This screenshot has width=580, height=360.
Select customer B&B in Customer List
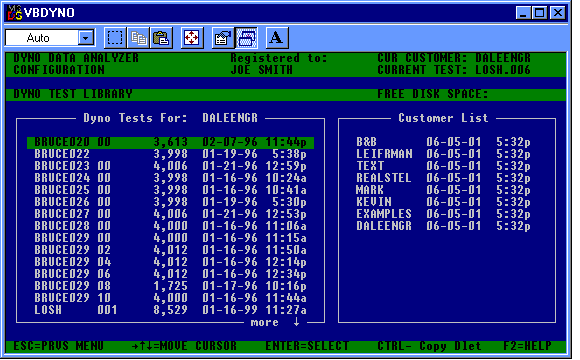click(x=443, y=142)
